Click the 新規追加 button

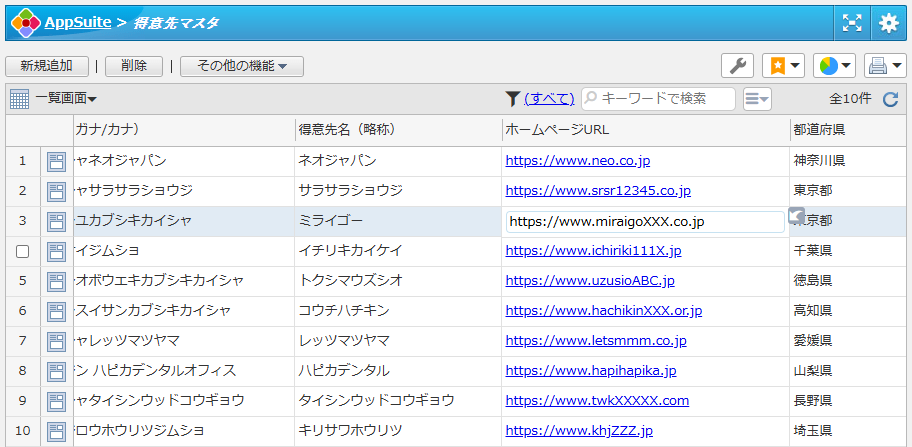click(x=46, y=66)
